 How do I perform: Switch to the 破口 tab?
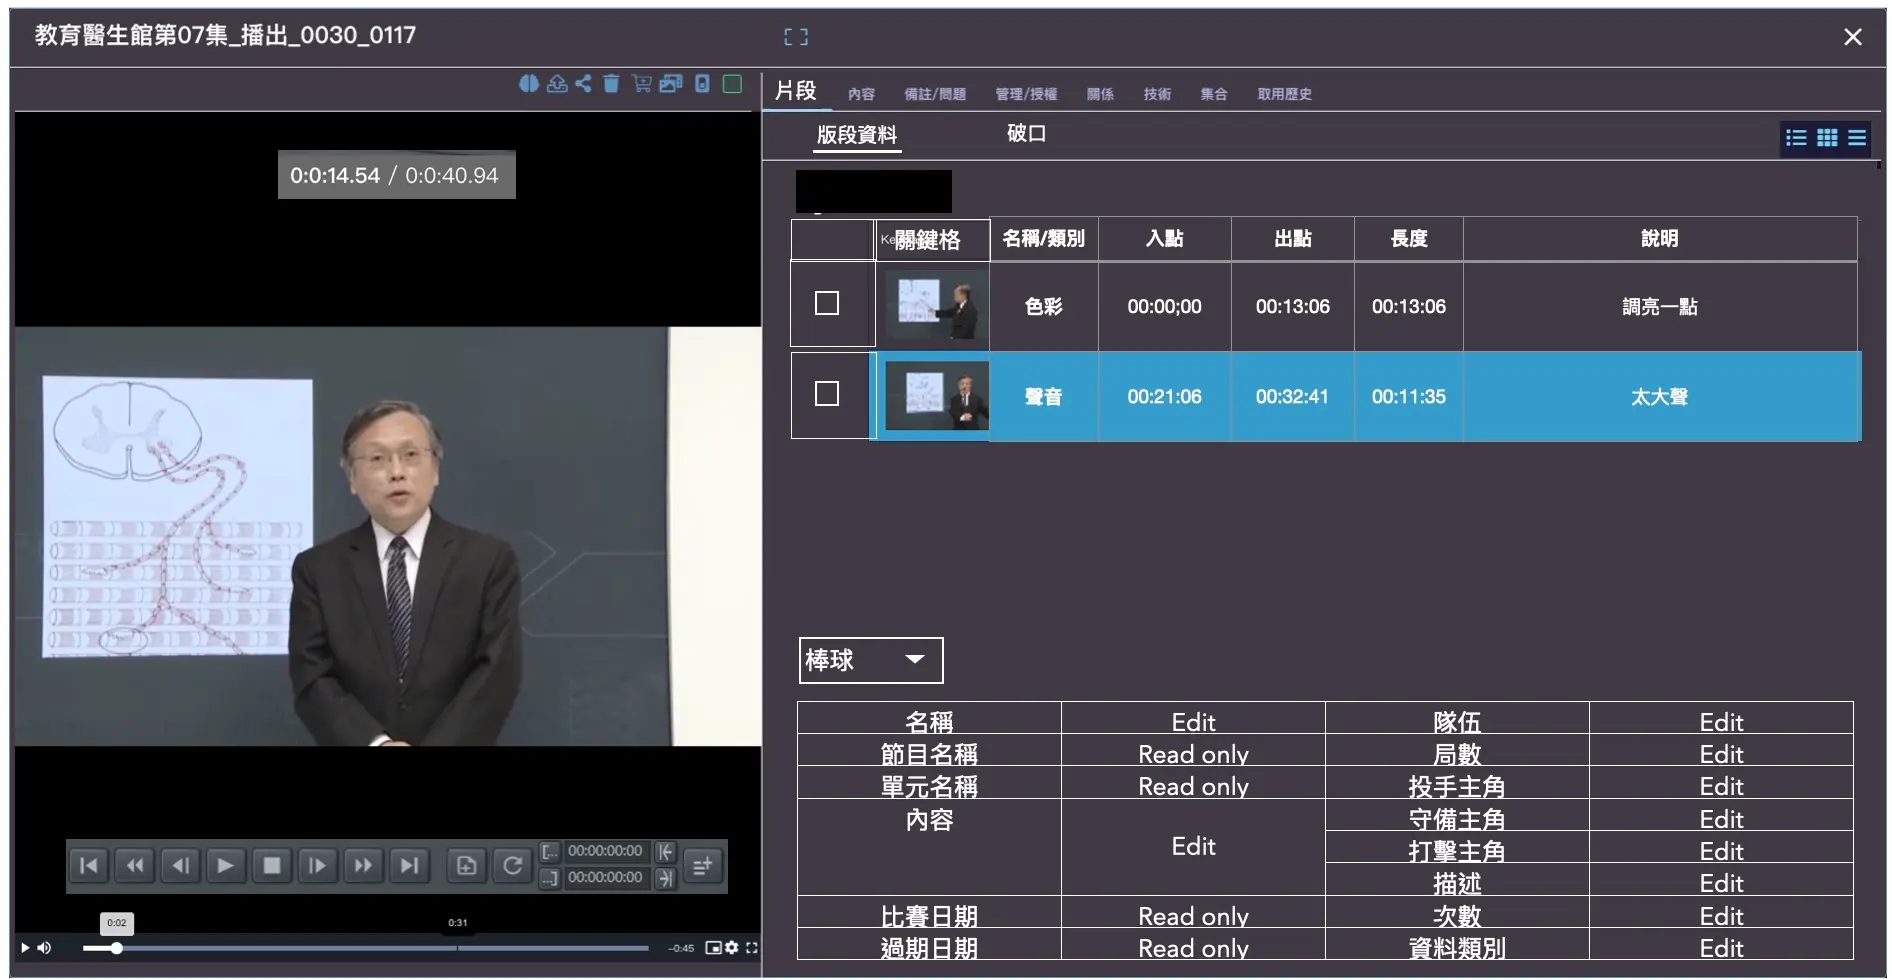[1026, 134]
